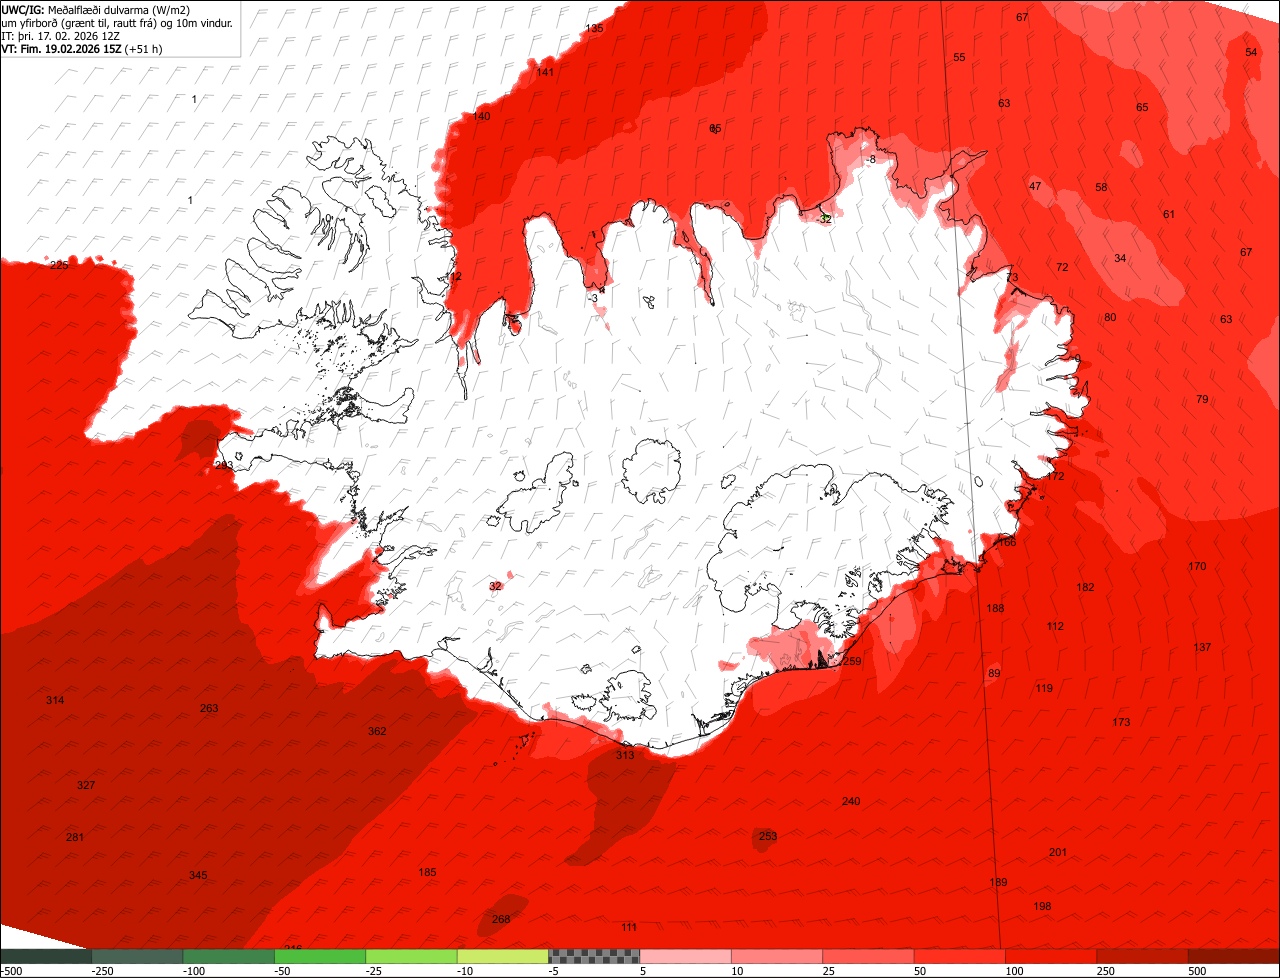Image resolution: width=1280 pixels, height=978 pixels.
Task: Pick the 5 to 10 pale pink swatch
Action: pyautogui.click(x=685, y=956)
